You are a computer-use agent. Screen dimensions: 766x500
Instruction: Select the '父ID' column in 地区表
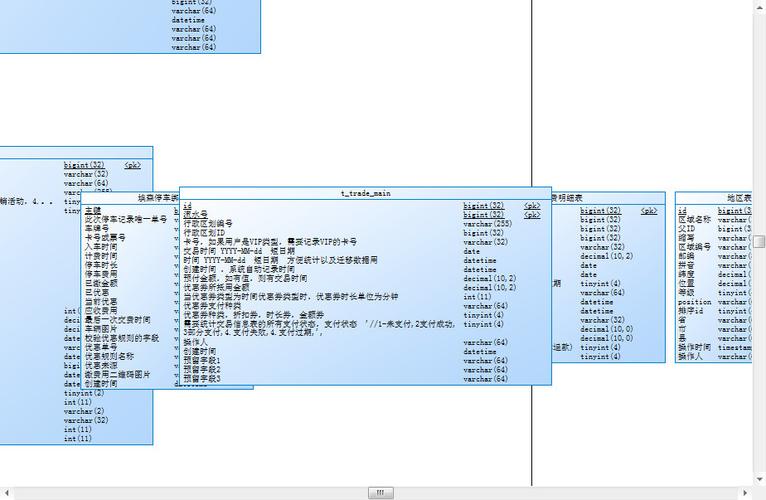click(x=686, y=229)
